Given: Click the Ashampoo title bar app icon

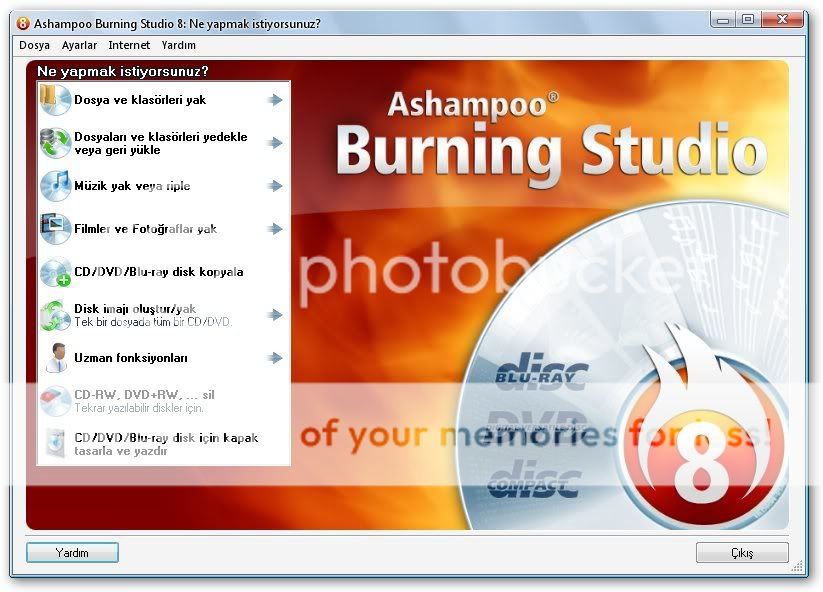Looking at the screenshot, I should [23, 23].
